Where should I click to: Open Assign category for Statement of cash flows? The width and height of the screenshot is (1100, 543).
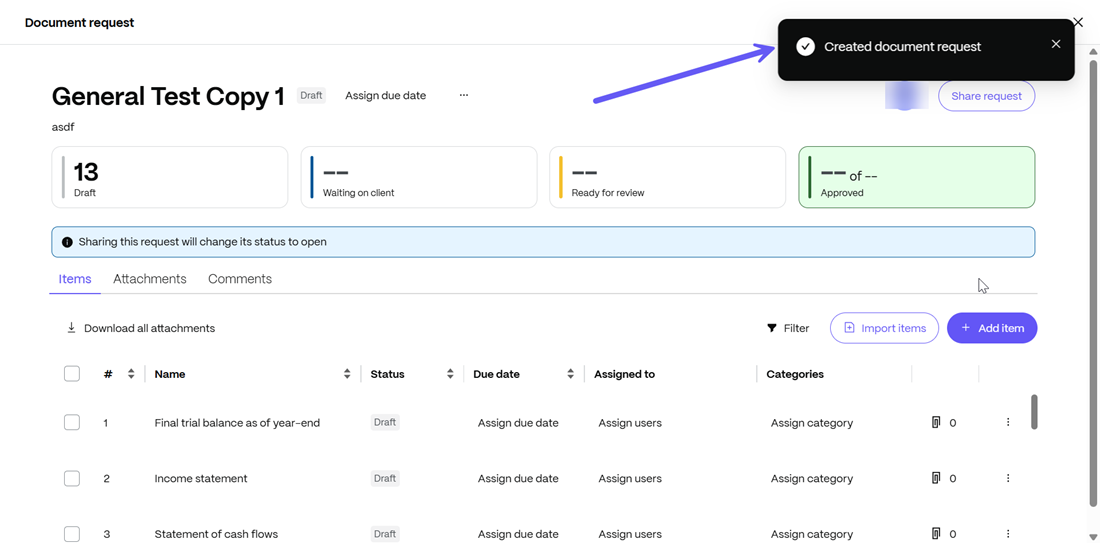(x=812, y=534)
